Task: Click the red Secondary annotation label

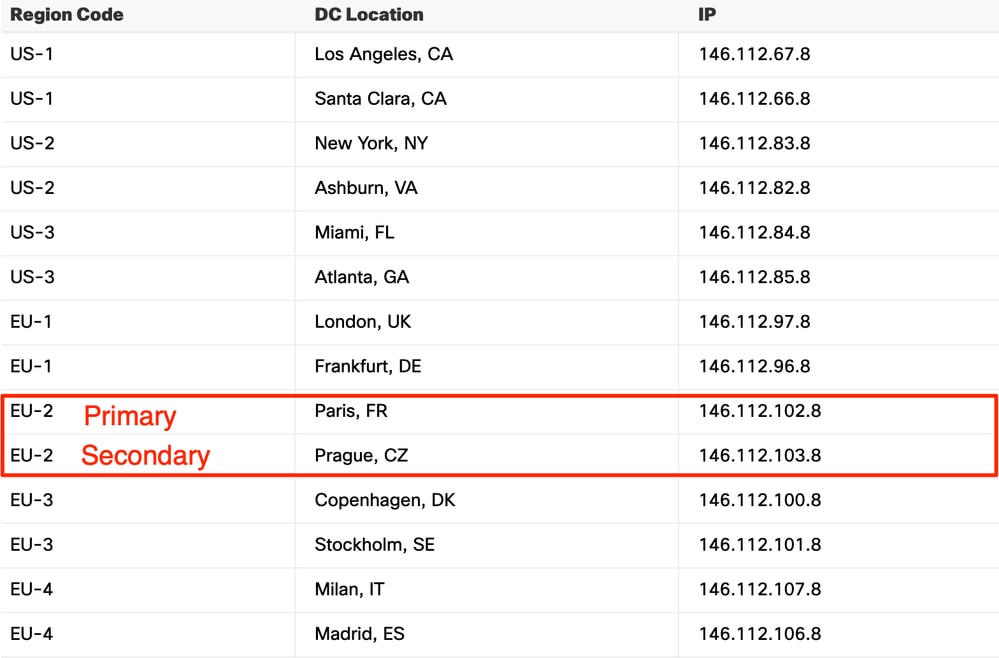Action: pyautogui.click(x=145, y=456)
